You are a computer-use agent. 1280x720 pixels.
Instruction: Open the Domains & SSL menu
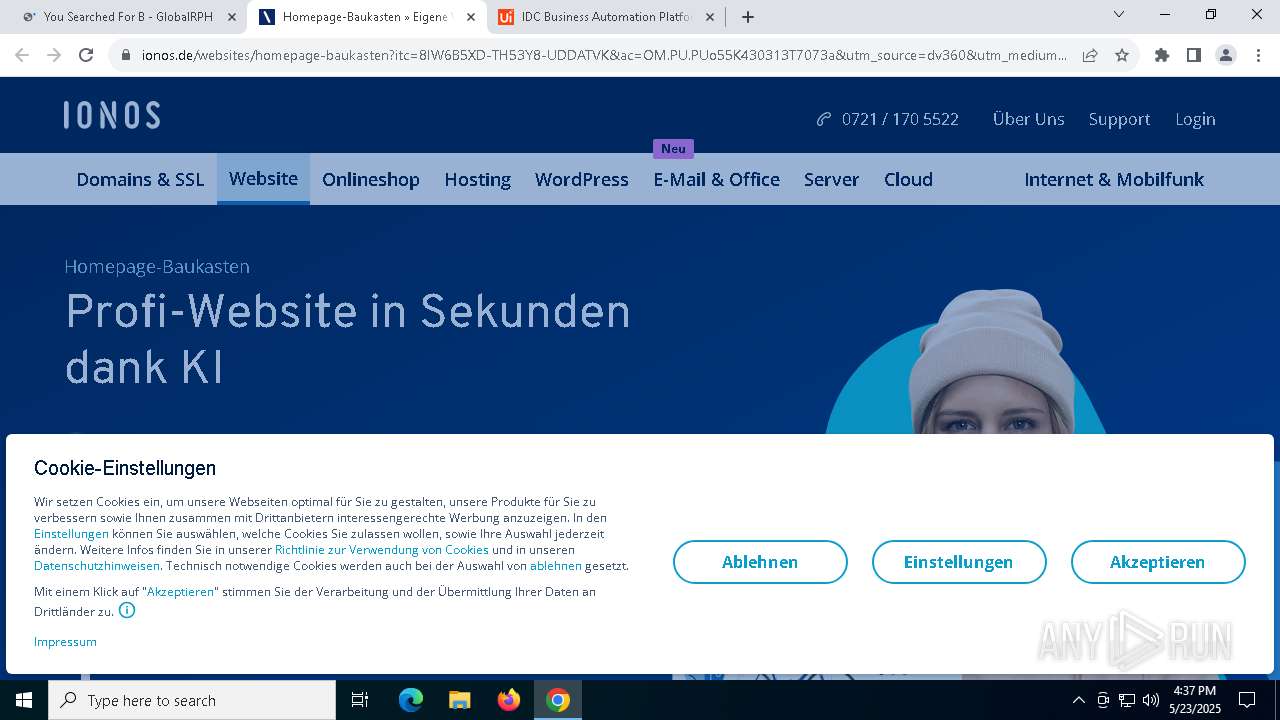(140, 180)
